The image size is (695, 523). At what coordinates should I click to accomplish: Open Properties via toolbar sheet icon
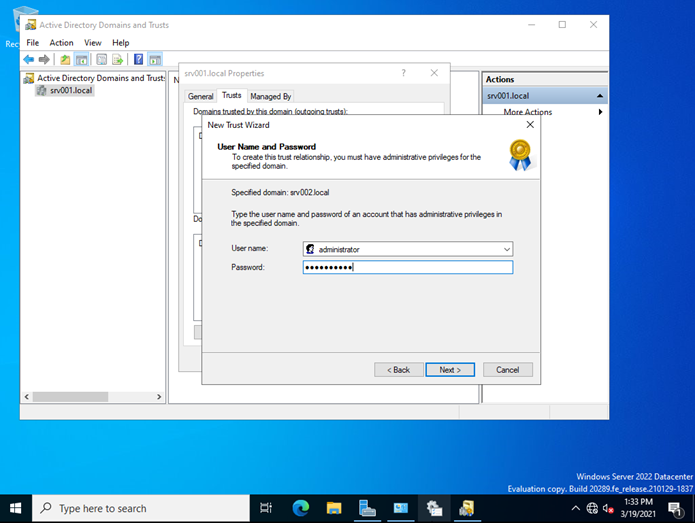(x=102, y=59)
